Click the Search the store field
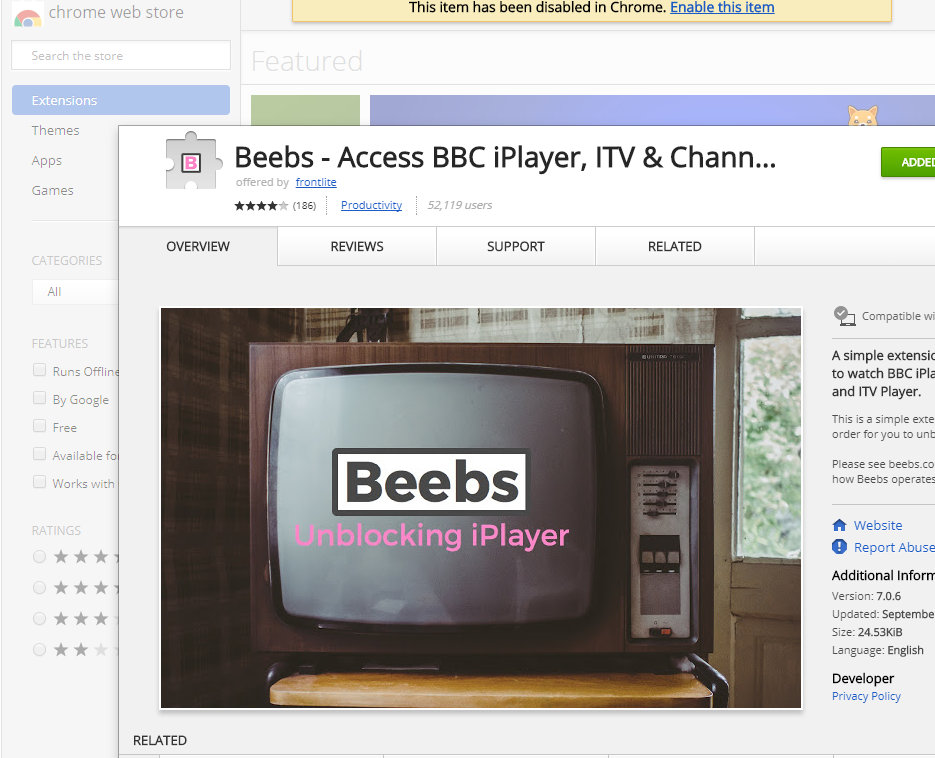935x758 pixels. 121,55
